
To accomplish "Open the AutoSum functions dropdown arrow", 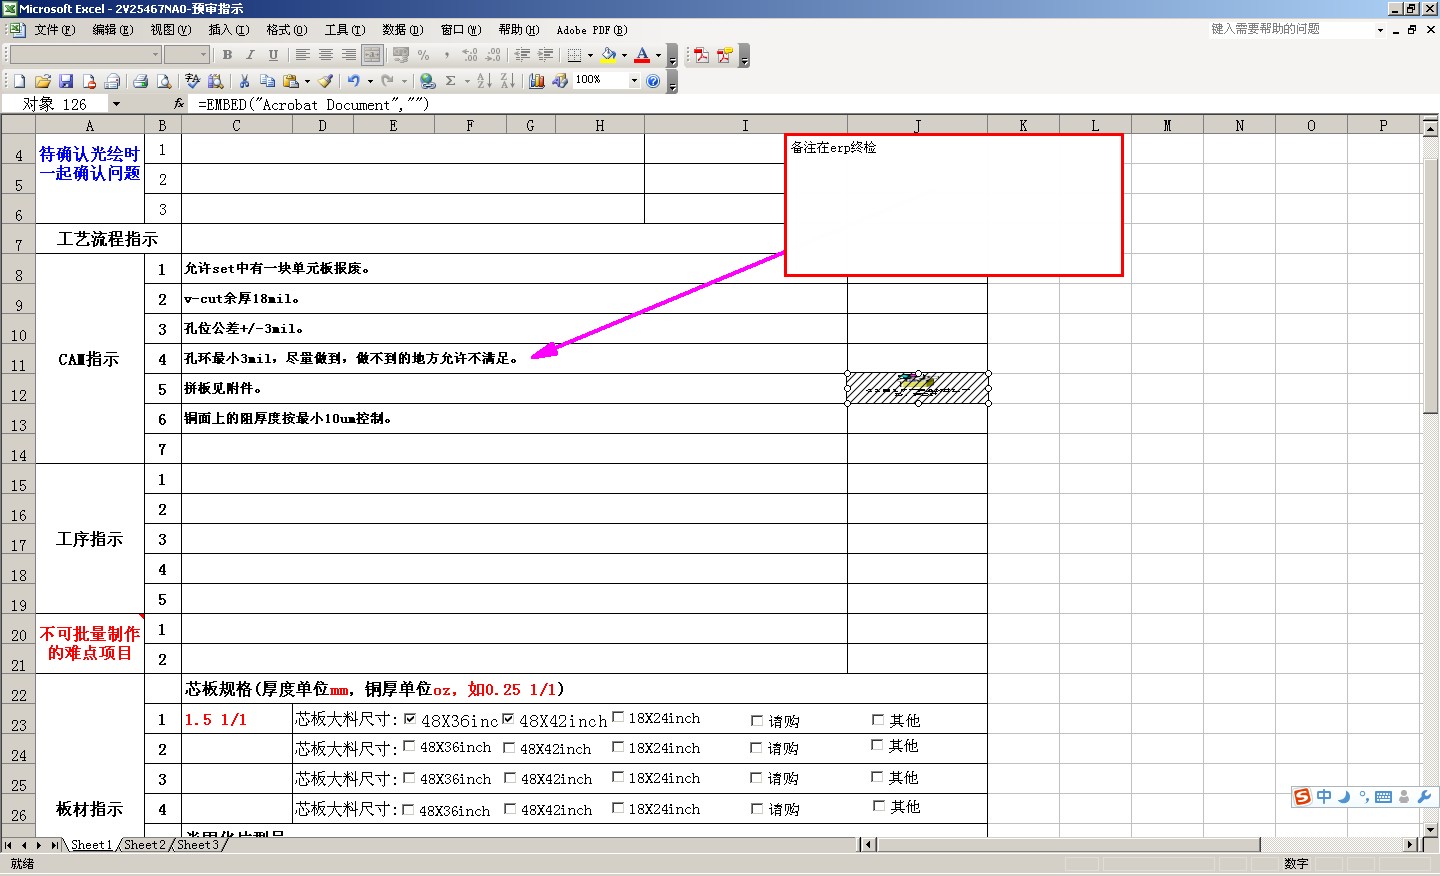I will [x=467, y=81].
